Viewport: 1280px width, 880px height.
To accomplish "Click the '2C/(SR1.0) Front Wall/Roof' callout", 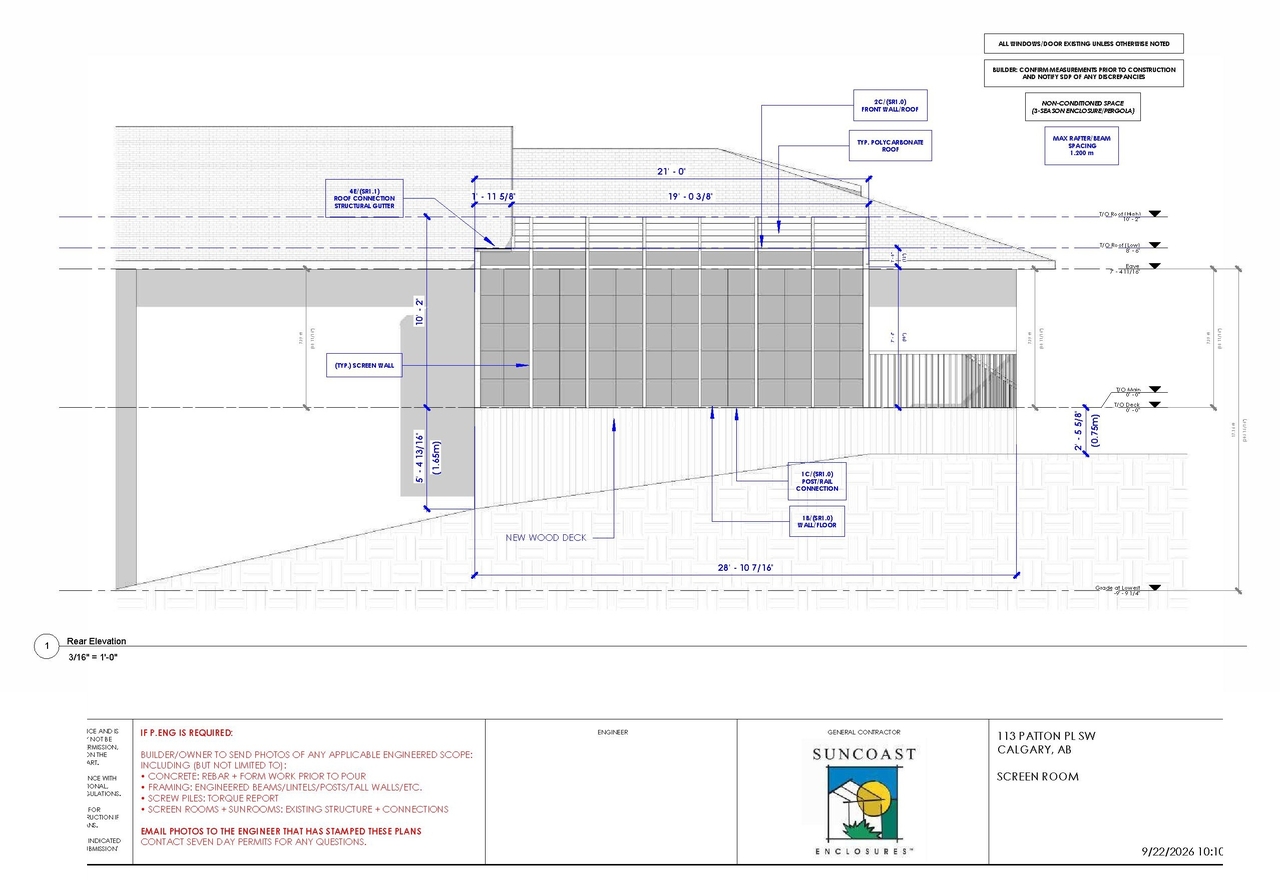I will (x=890, y=105).
